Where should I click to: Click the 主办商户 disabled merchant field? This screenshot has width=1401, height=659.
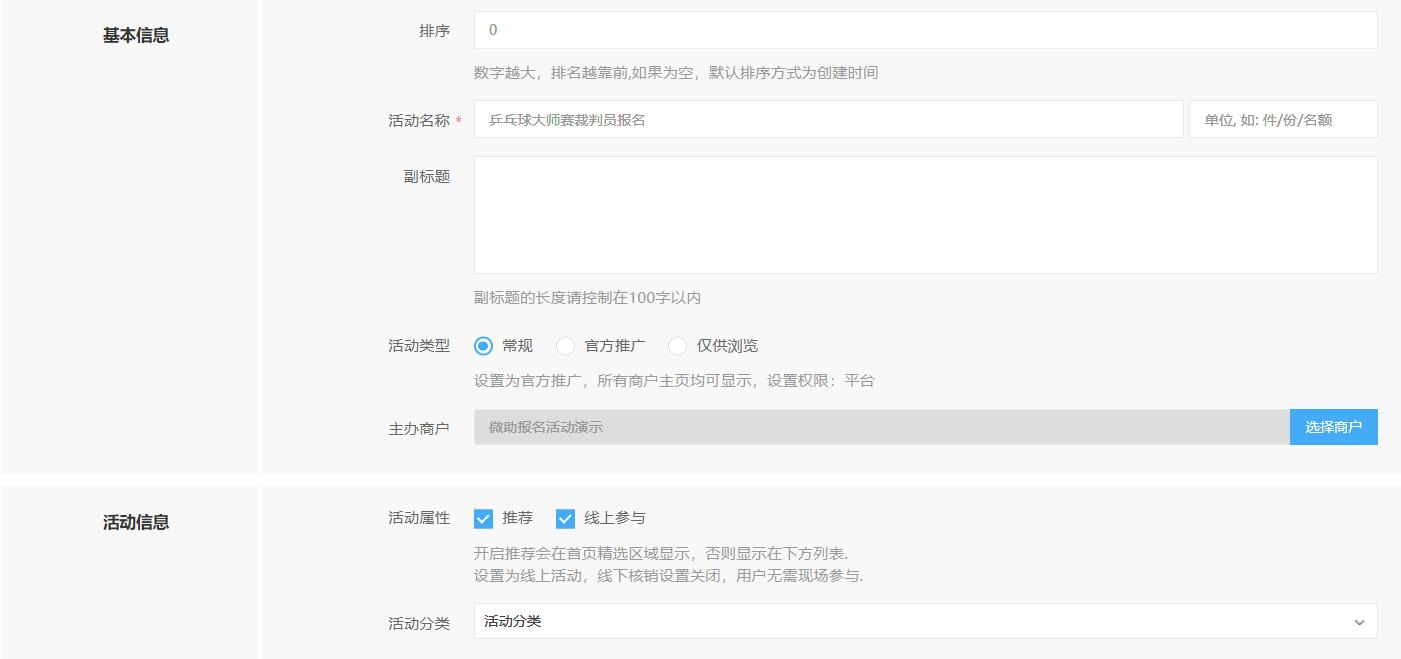[x=881, y=427]
